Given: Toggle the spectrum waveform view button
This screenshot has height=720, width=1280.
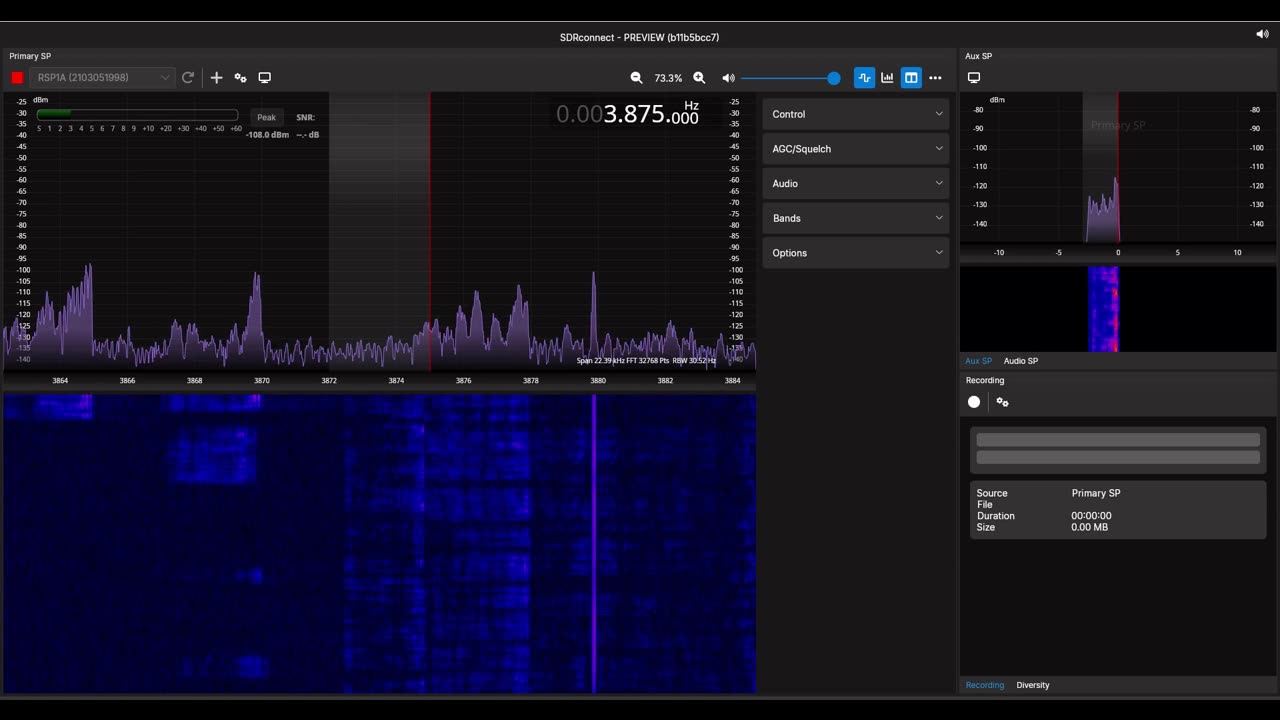Looking at the screenshot, I should point(864,78).
